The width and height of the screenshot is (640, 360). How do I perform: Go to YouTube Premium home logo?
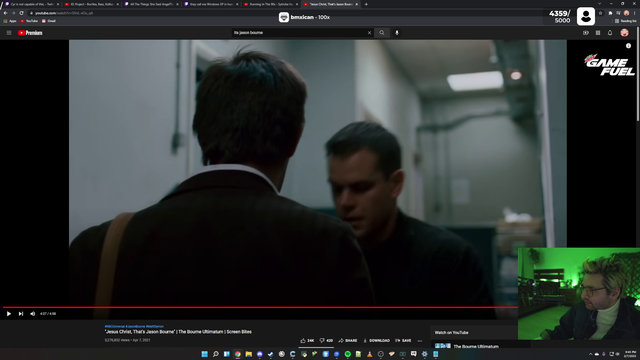click(30, 33)
